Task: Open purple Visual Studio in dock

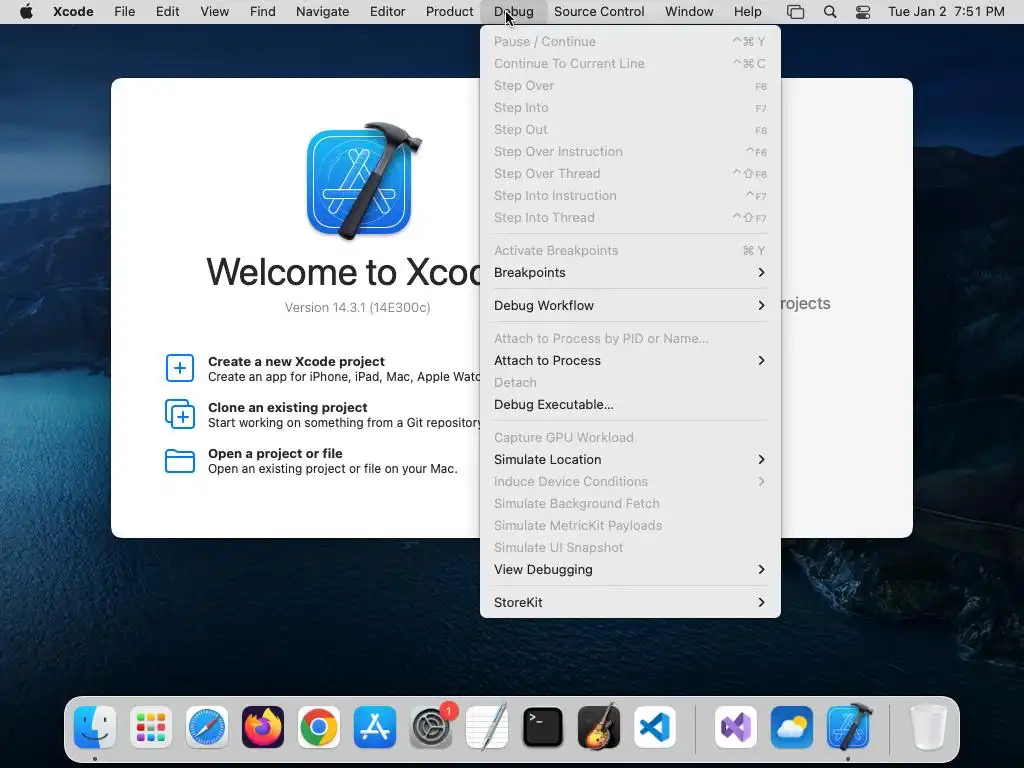Action: click(x=736, y=727)
